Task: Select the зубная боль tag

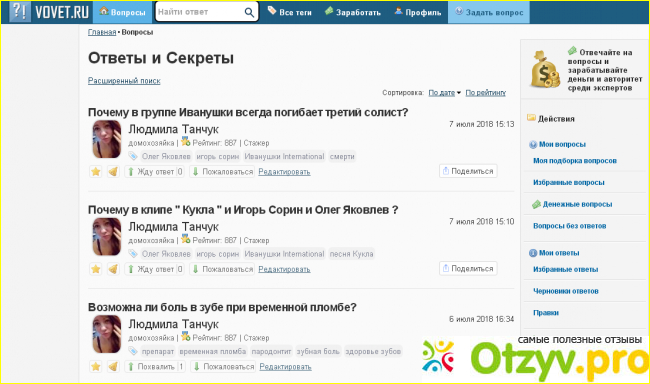Action: click(x=318, y=351)
